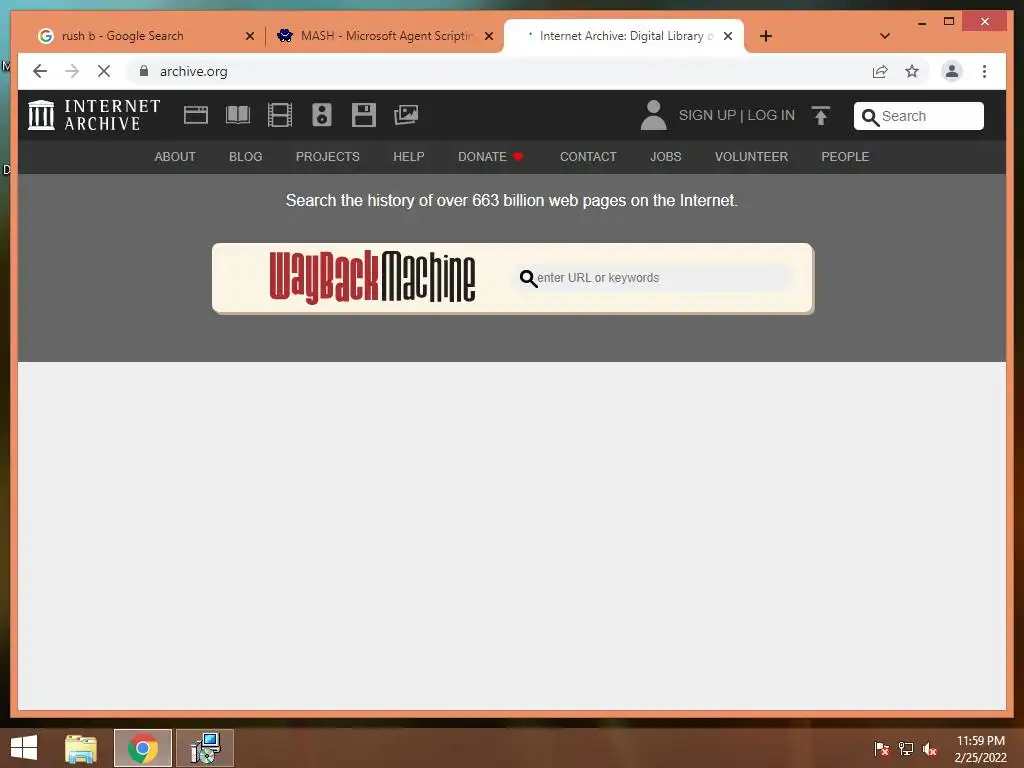Open the JOBS link

pos(665,157)
